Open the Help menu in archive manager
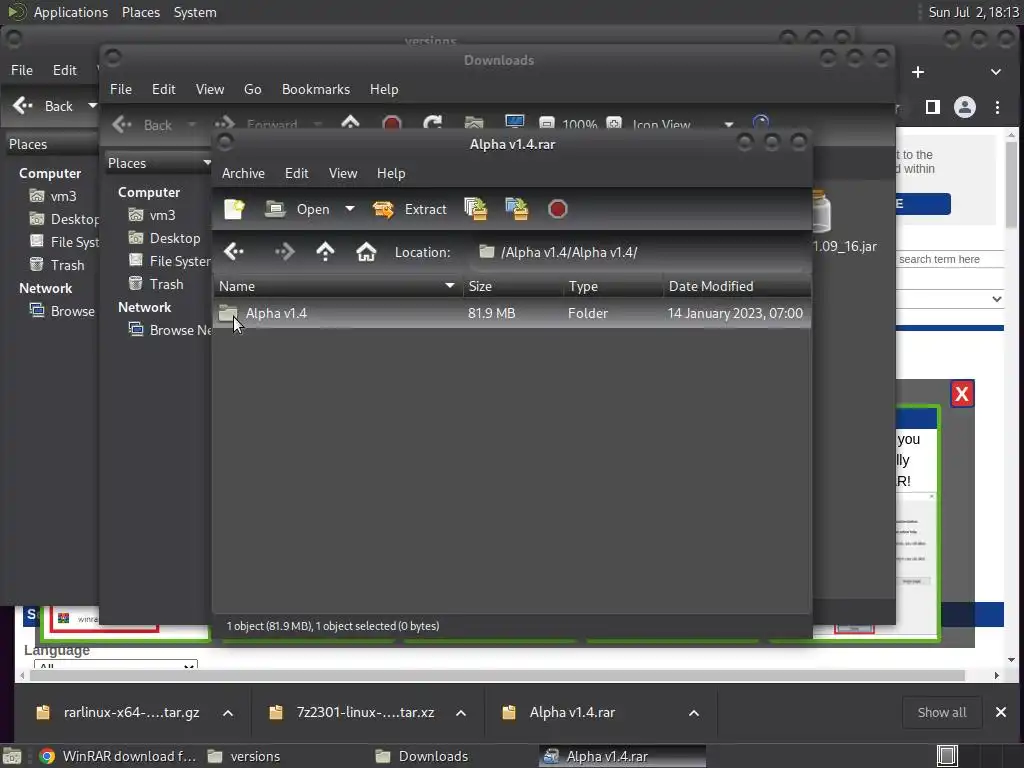1024x768 pixels. 391,173
